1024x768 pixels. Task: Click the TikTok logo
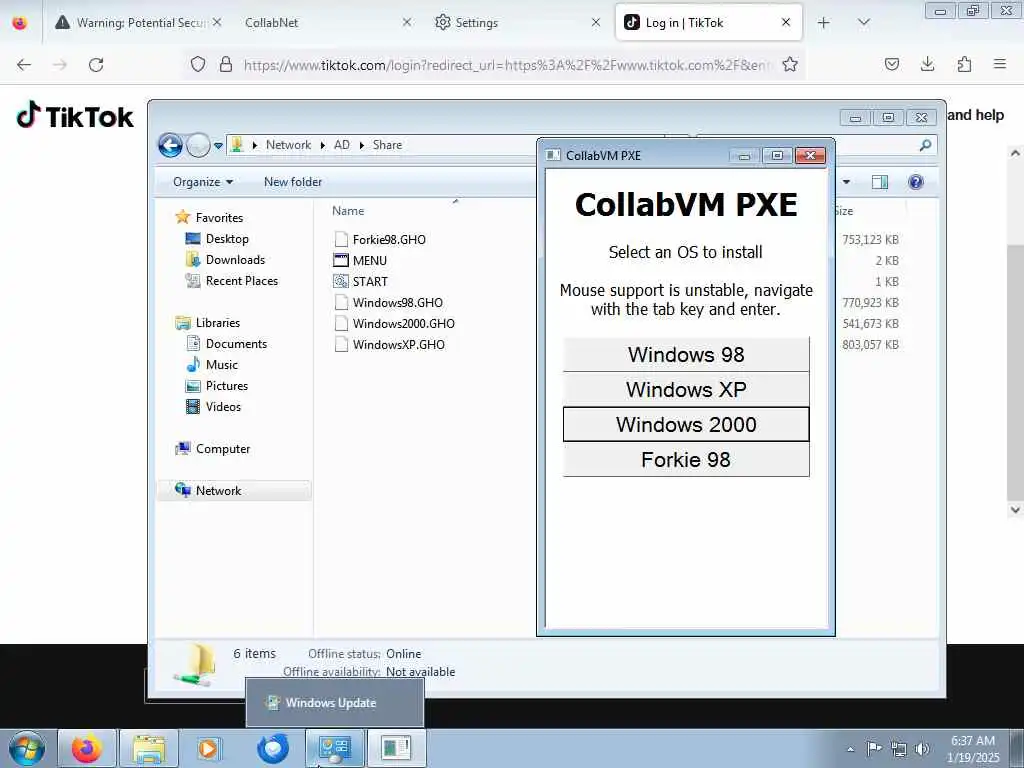click(x=74, y=116)
